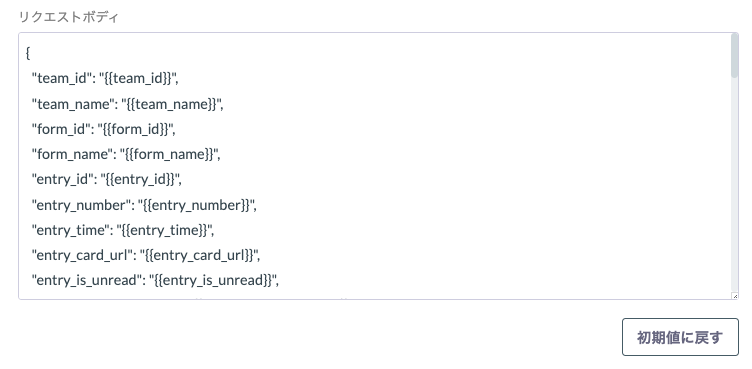Click the "team_id" line in textarea
The width and height of the screenshot is (752, 369).
[105, 78]
